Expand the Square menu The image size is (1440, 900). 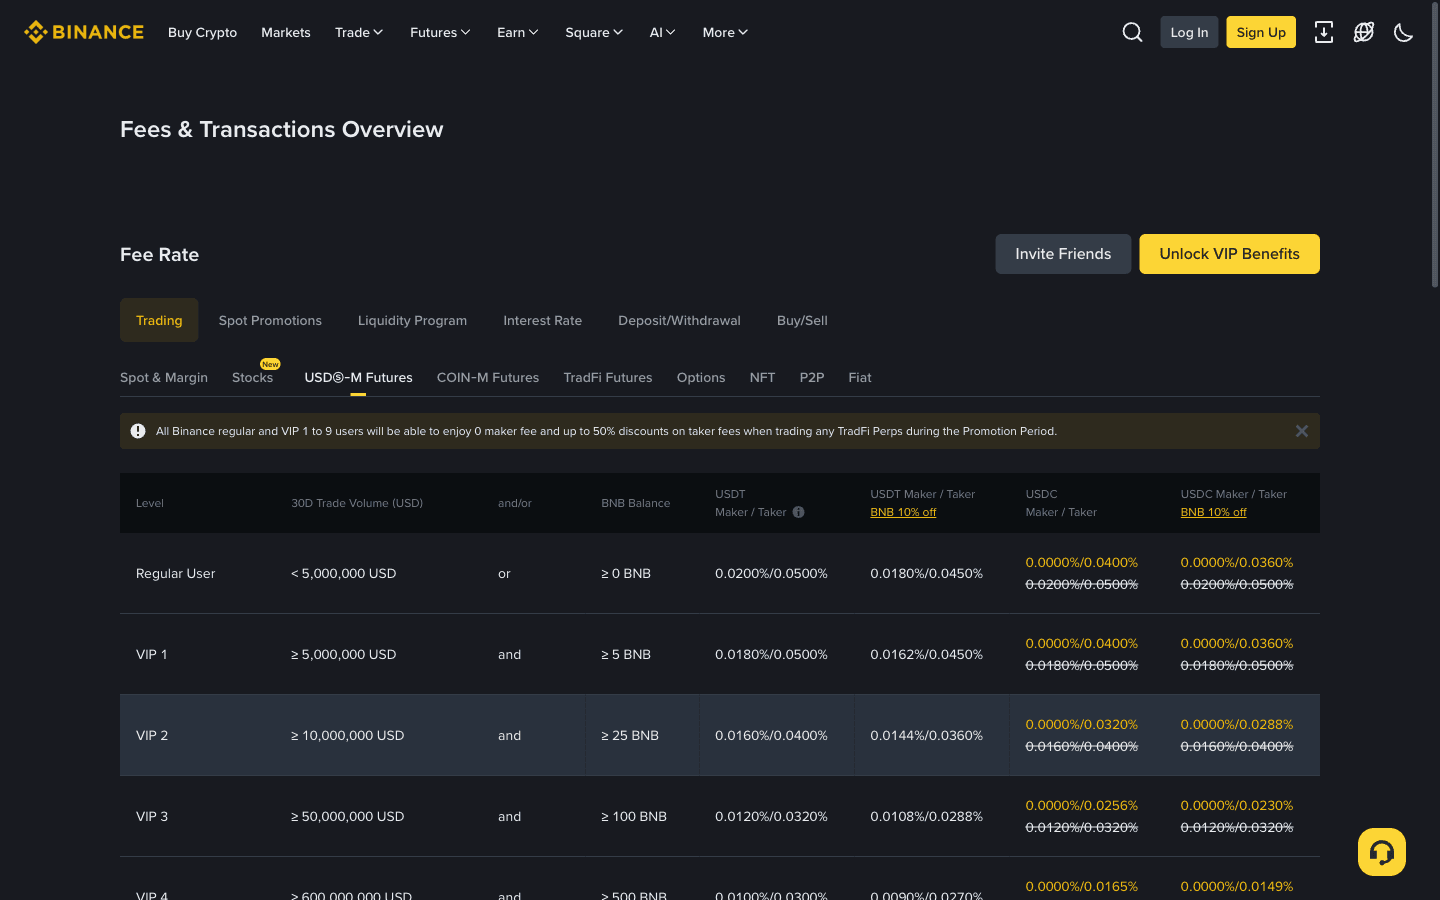(594, 32)
